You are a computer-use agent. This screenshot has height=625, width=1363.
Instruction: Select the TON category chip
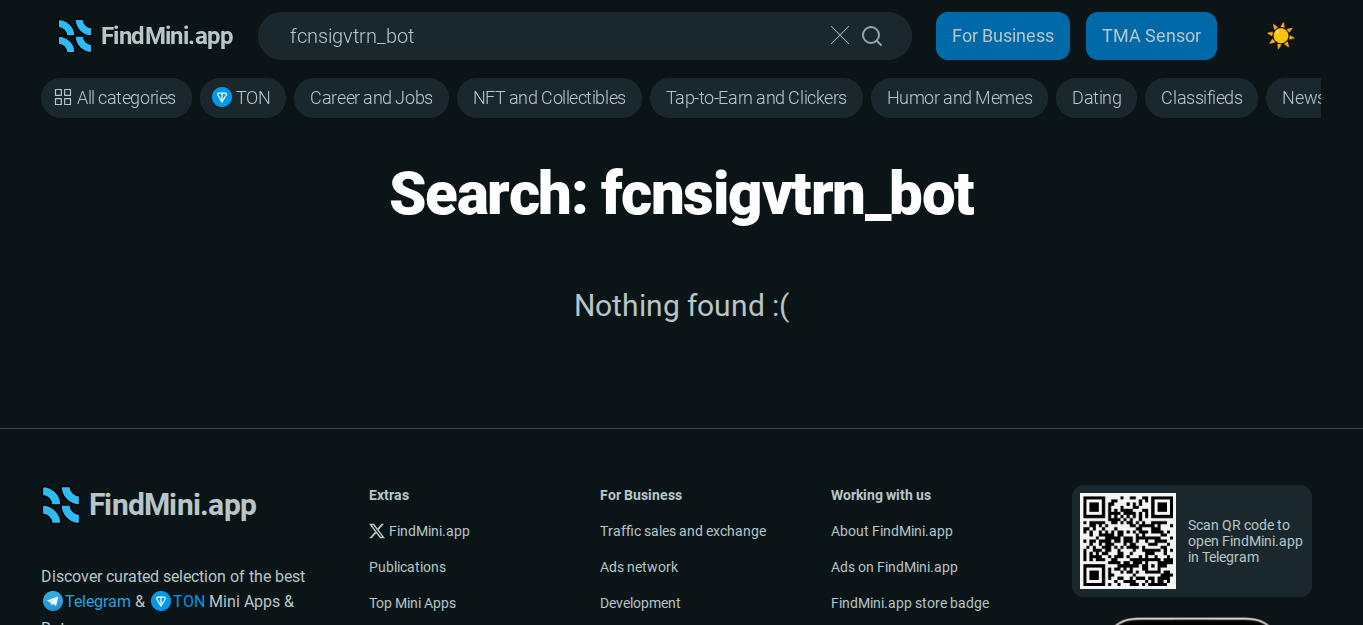coord(243,98)
